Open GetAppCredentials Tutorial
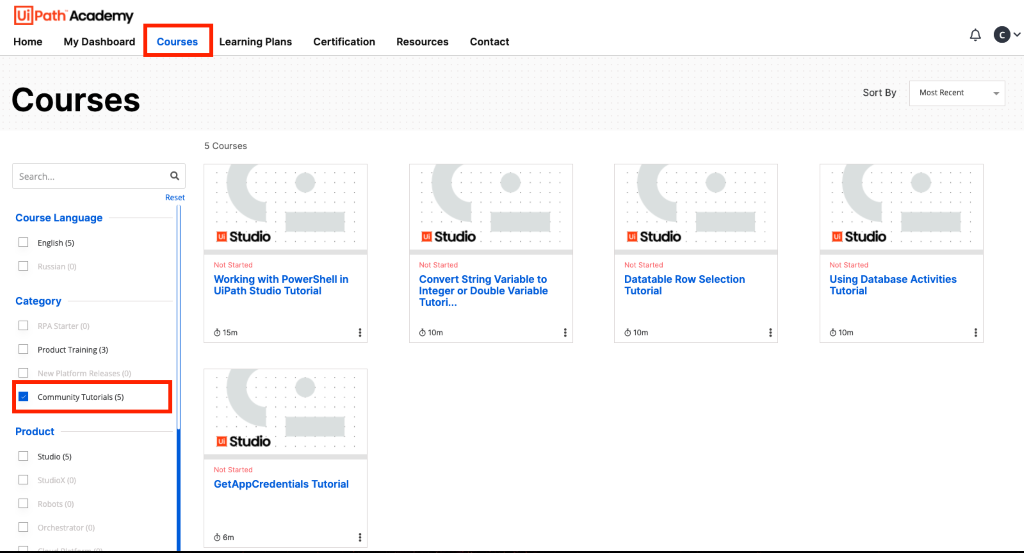The height and width of the screenshot is (553, 1024). 281,484
